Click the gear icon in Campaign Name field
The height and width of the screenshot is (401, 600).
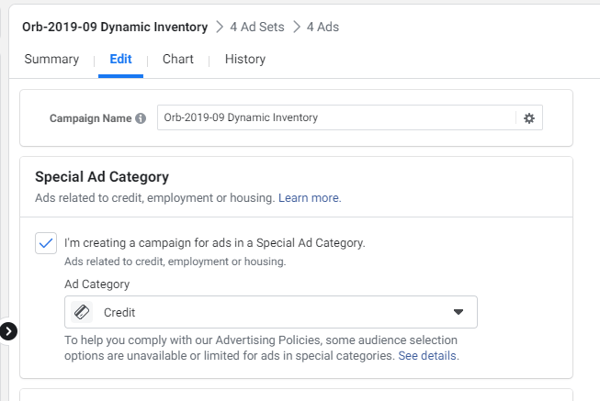529,118
